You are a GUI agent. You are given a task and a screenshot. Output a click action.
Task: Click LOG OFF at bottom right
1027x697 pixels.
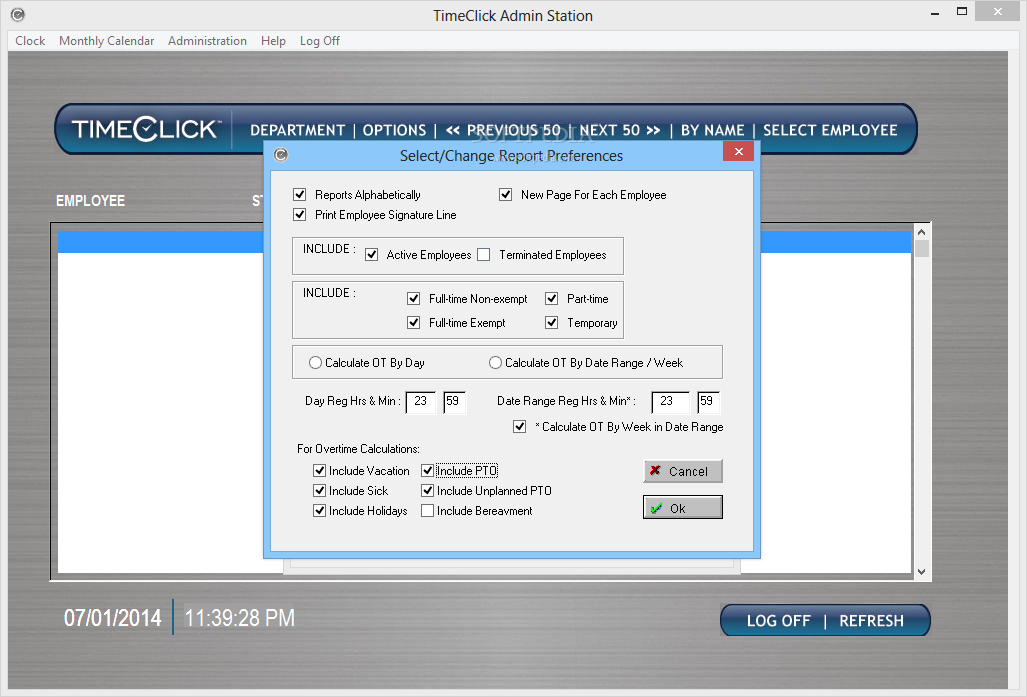click(x=778, y=620)
